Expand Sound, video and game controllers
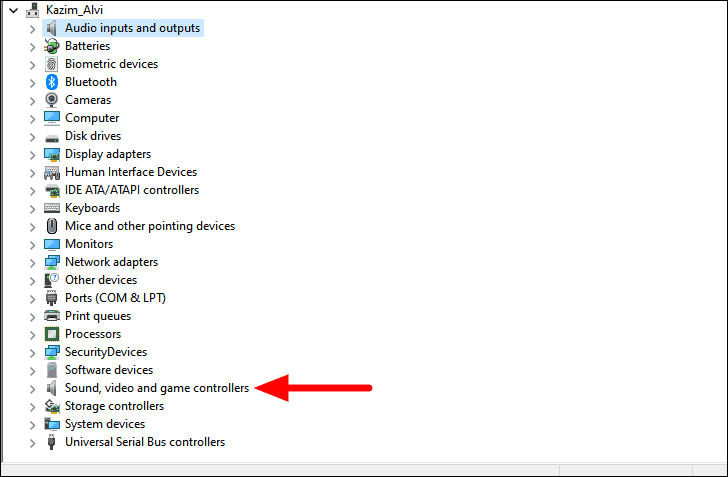This screenshot has width=728, height=477. (x=32, y=389)
